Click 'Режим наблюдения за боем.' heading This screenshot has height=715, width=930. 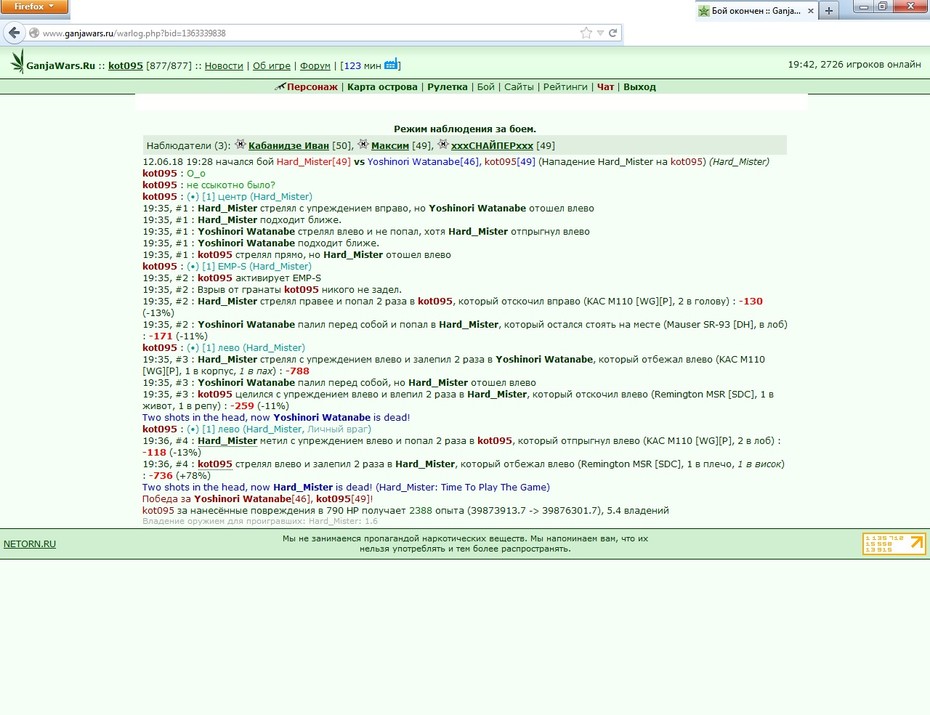point(465,129)
